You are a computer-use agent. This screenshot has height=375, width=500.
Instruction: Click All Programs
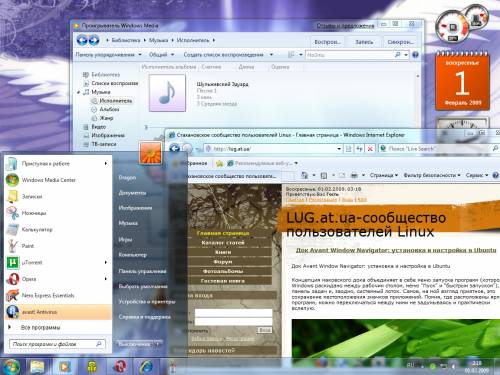40,327
